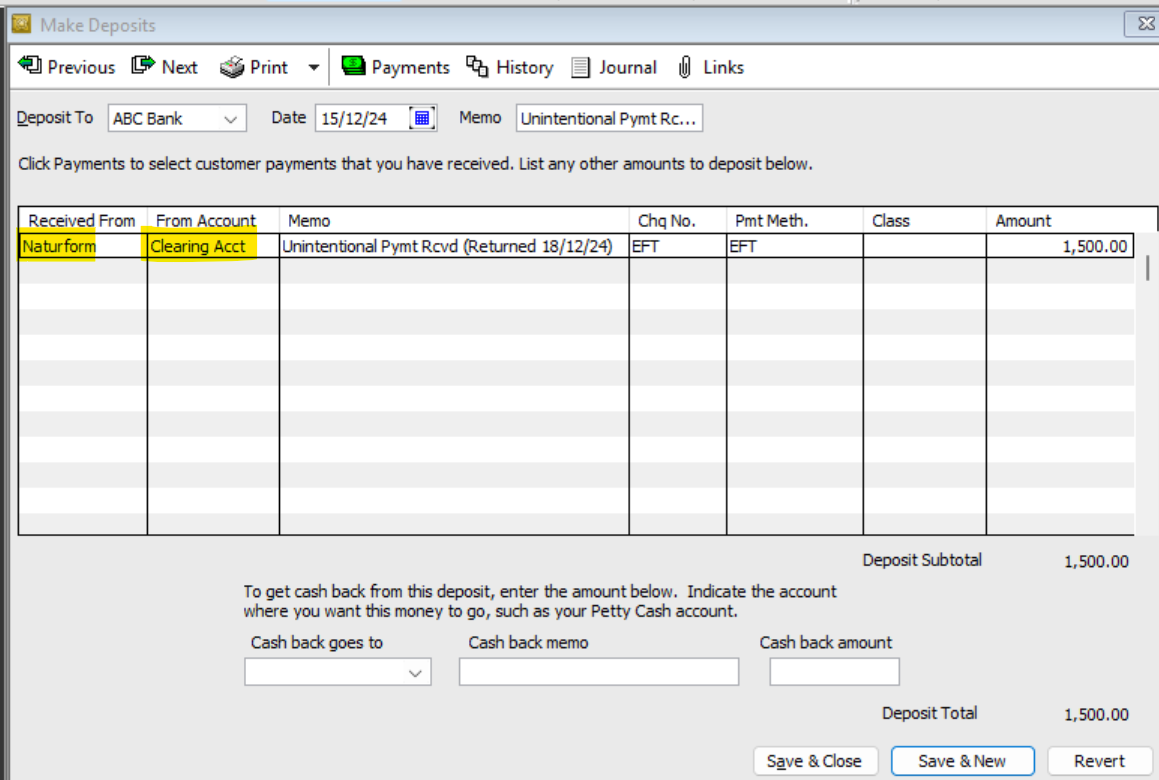Viewport: 1159px width, 780px height.
Task: Select the 1,500.00 Amount cell
Action: (x=1059, y=246)
